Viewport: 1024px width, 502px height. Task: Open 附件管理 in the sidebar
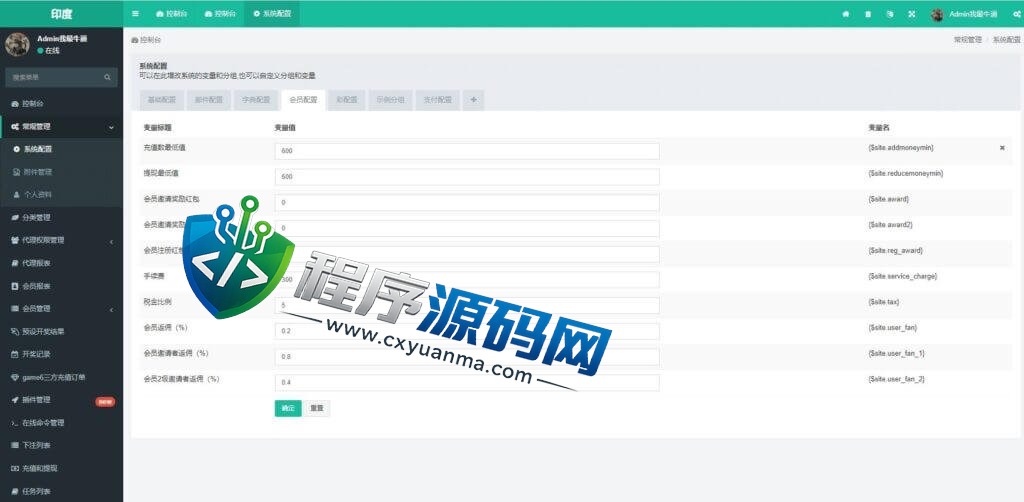(61, 172)
